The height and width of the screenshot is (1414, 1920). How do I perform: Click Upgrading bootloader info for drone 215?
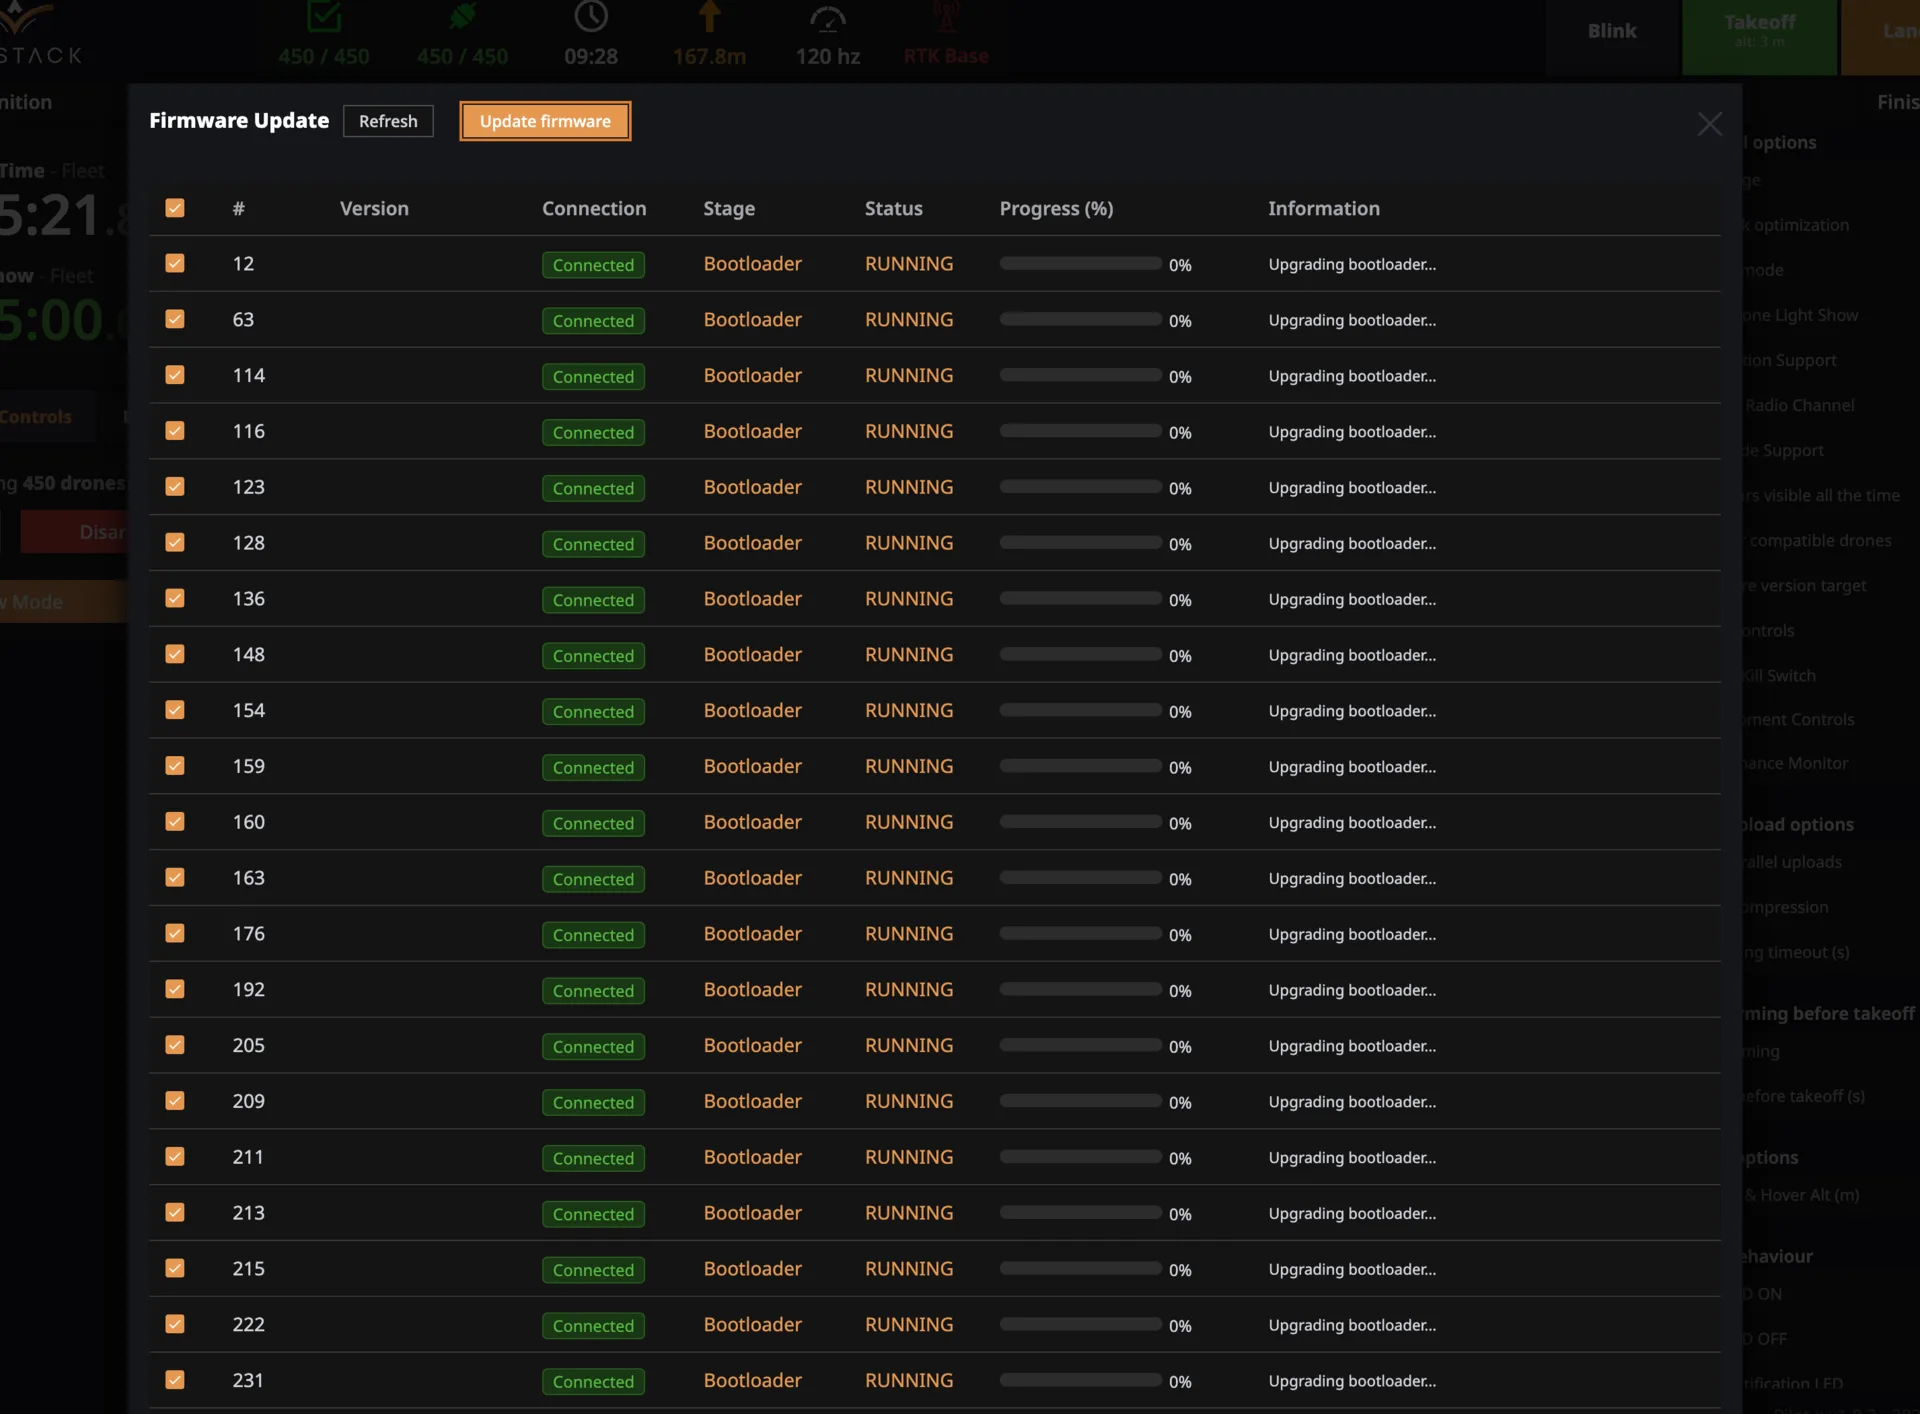(x=1352, y=1268)
